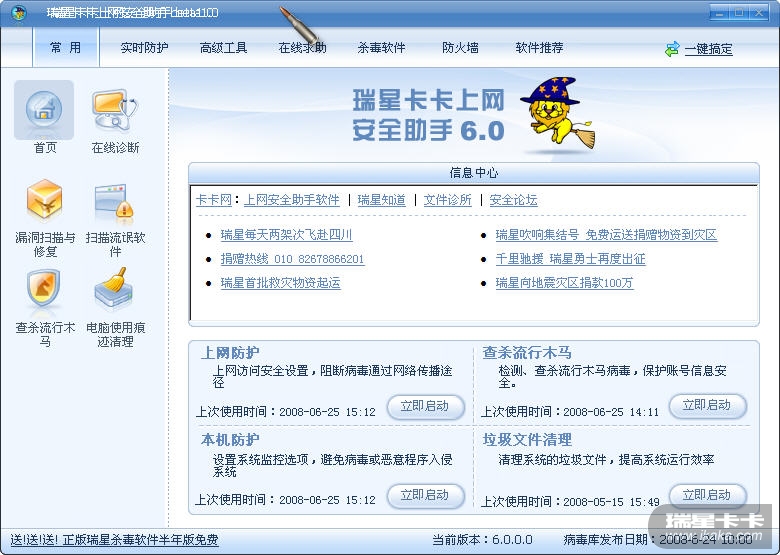Minimize the window
The width and height of the screenshot is (780, 555).
719,12
